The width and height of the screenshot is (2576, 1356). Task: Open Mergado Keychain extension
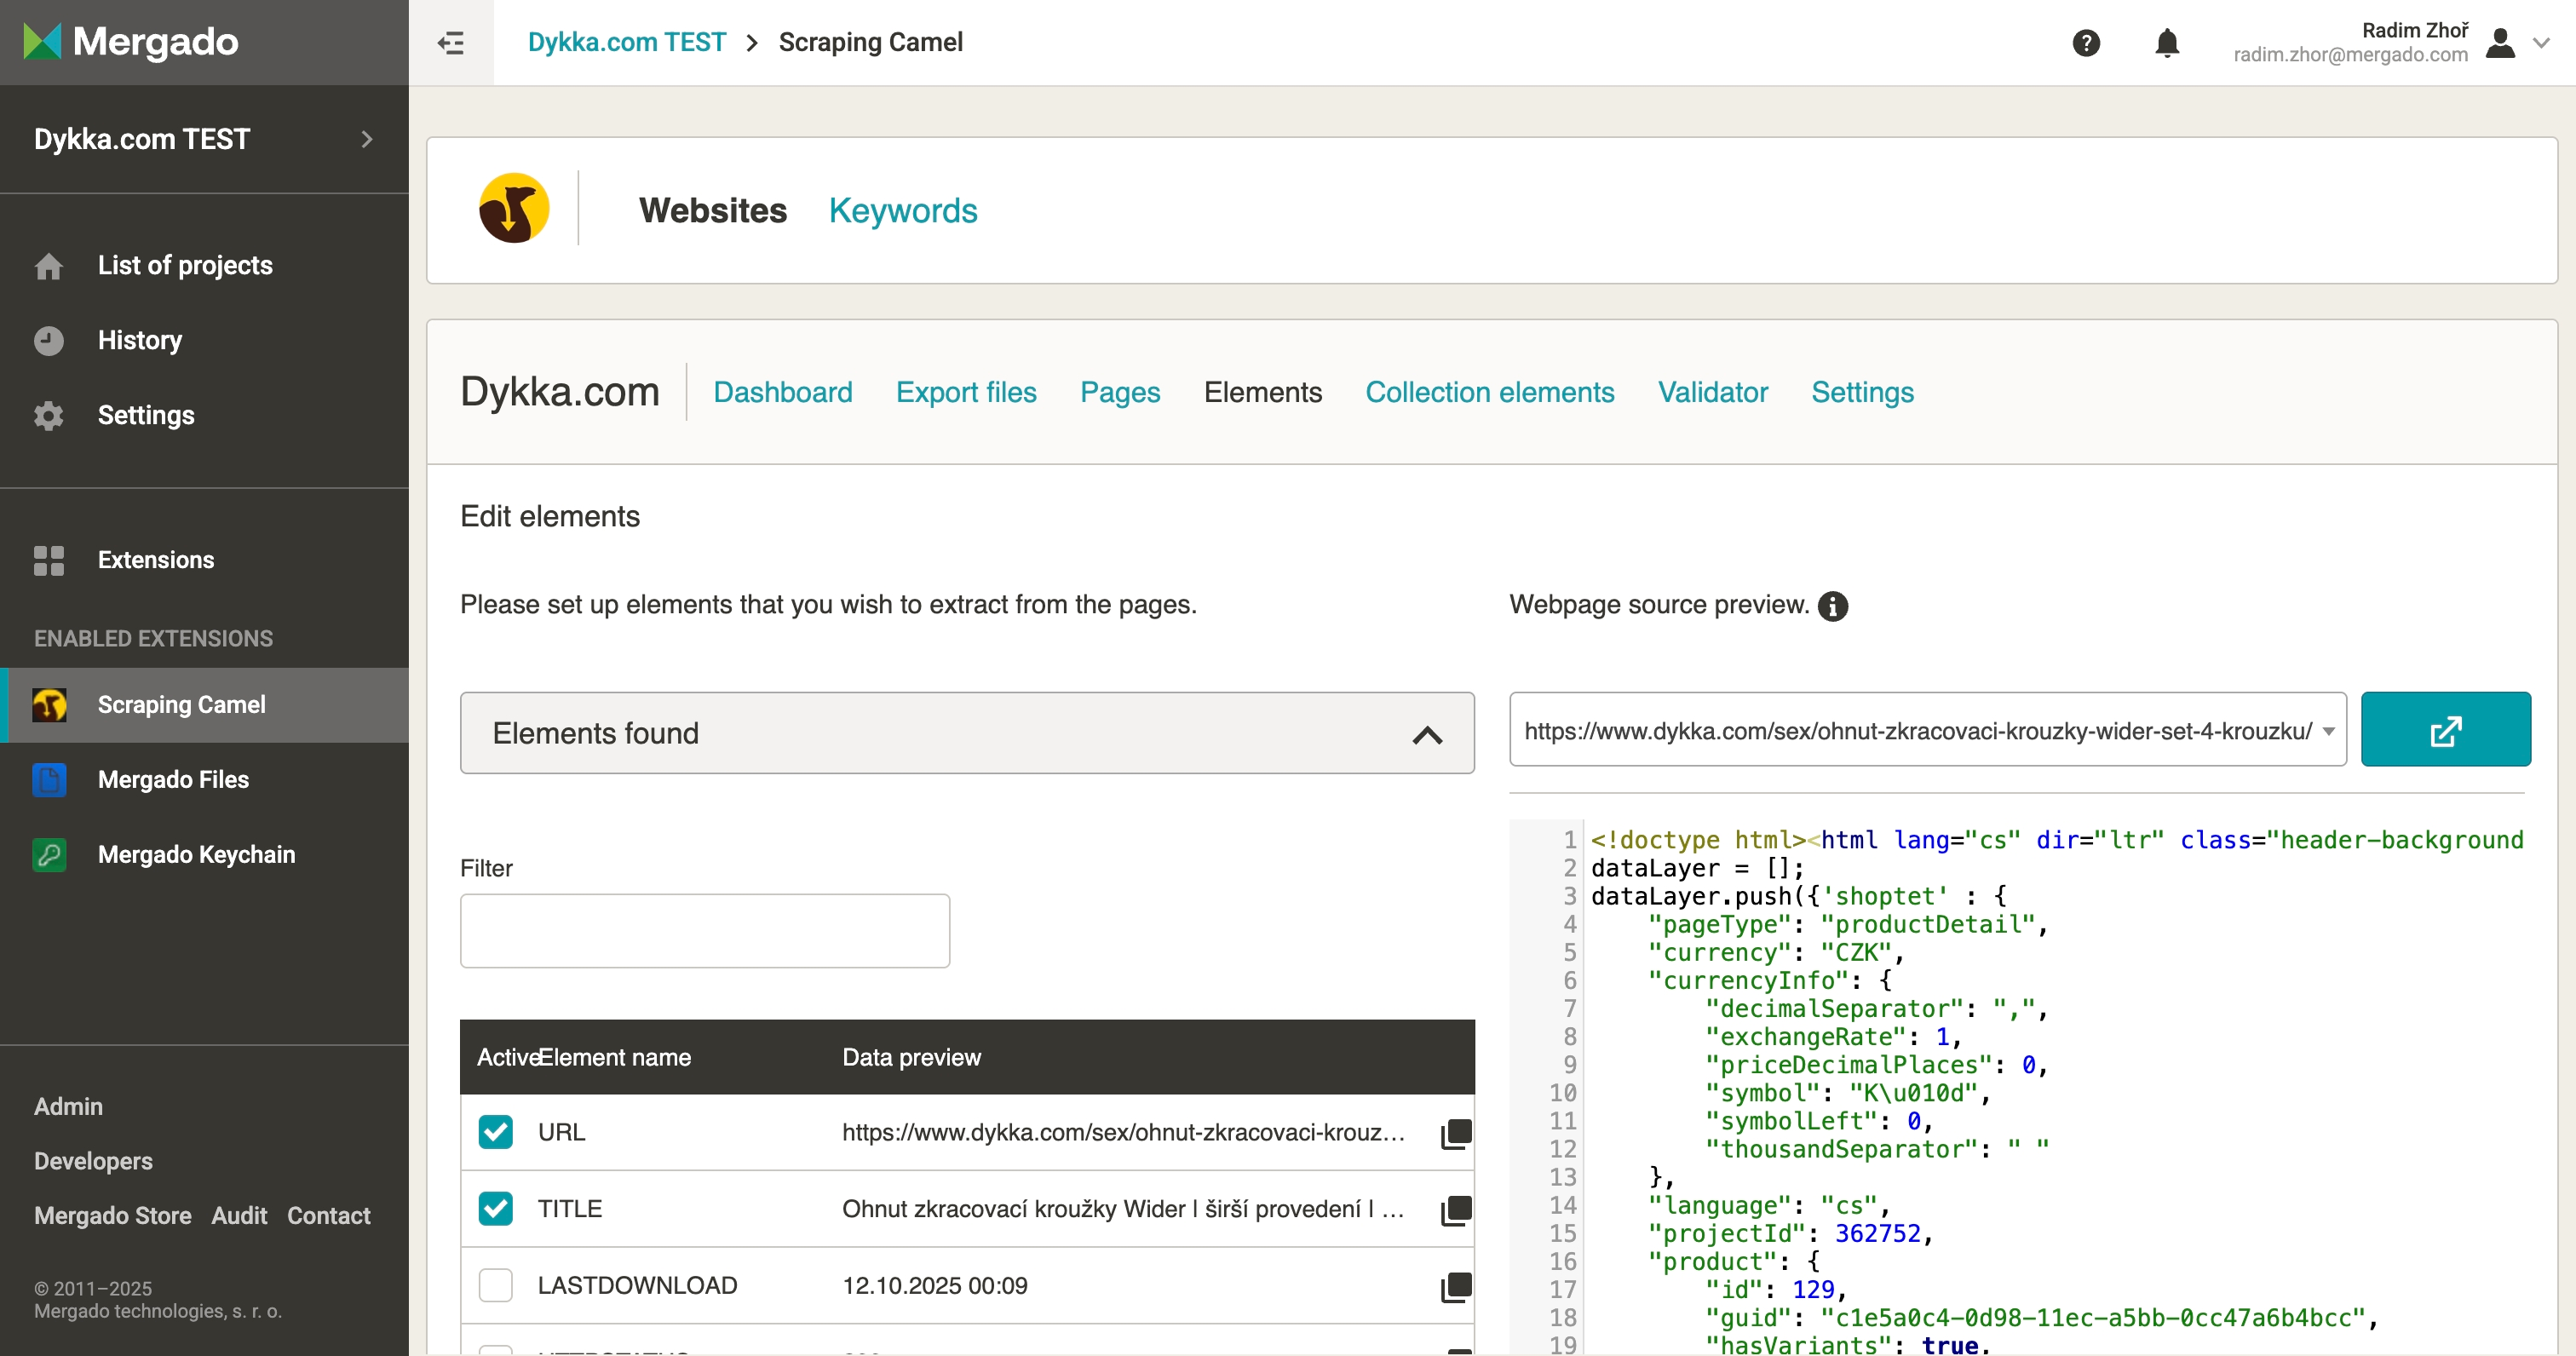[x=196, y=854]
